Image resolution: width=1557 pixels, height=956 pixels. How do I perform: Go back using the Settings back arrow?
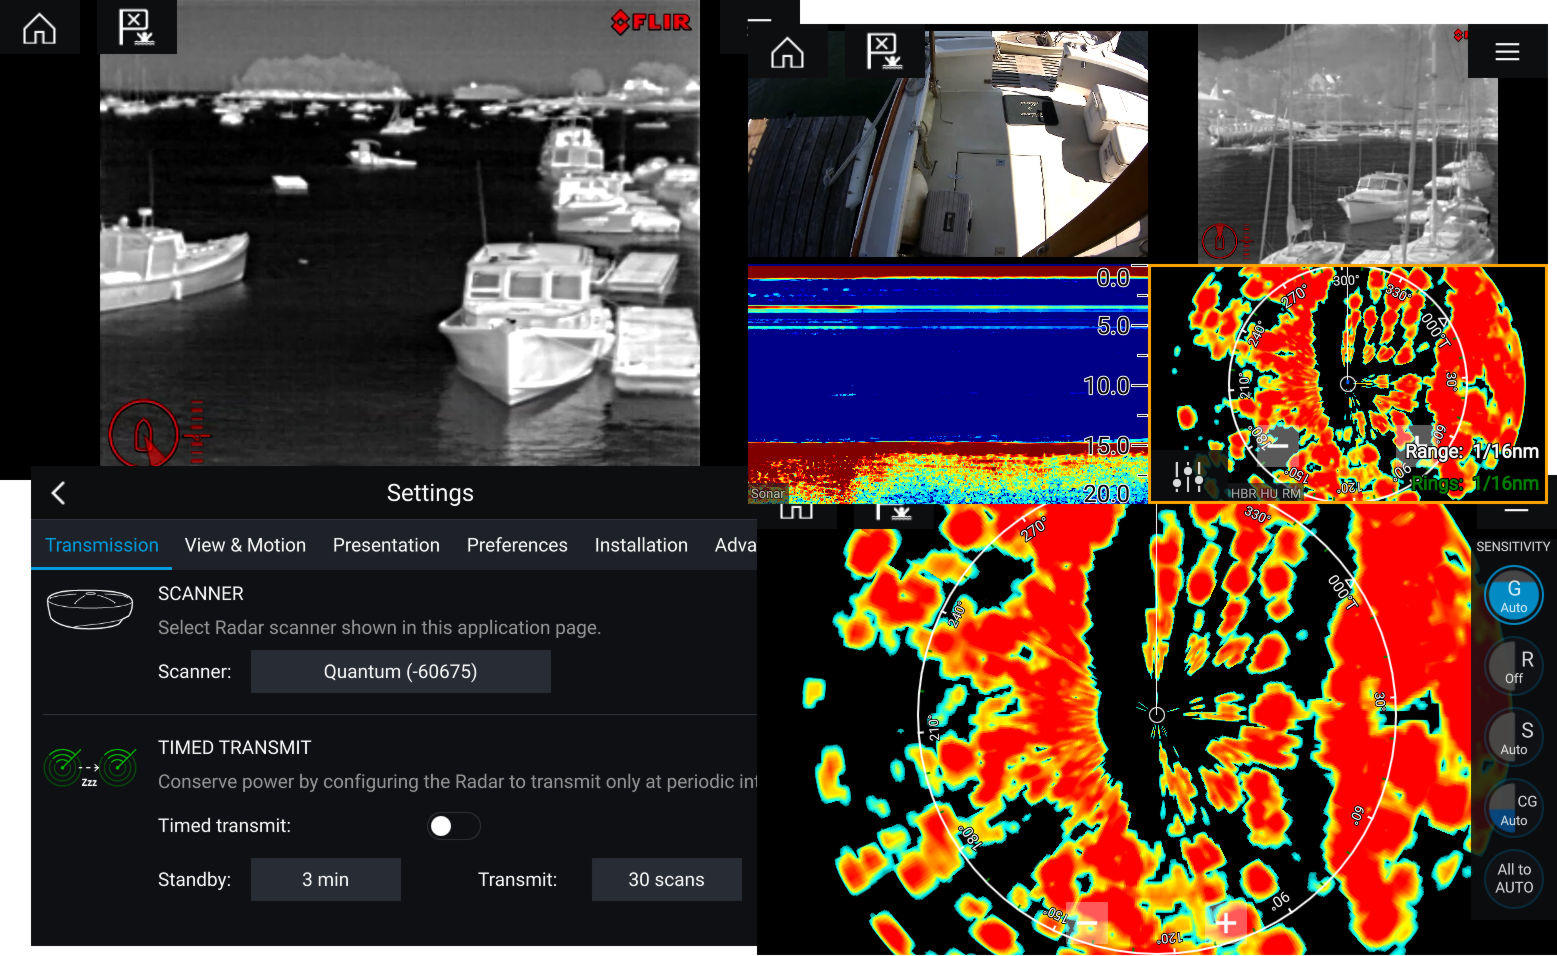click(58, 493)
